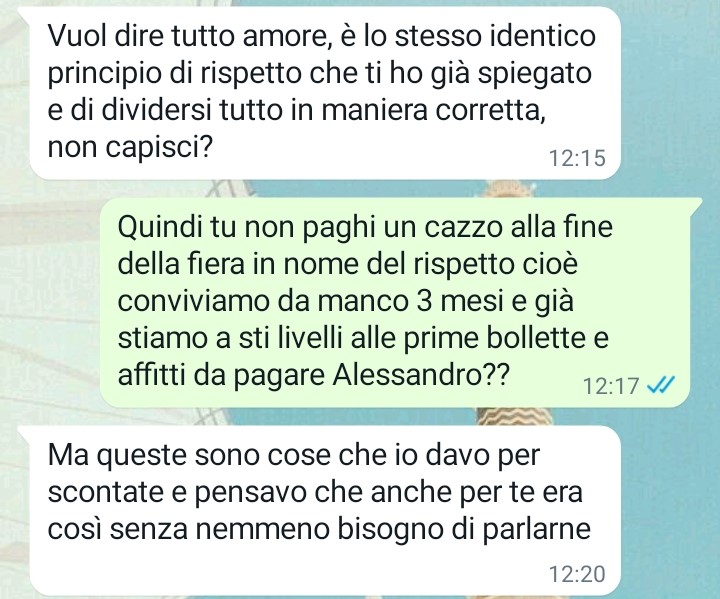Image resolution: width=720 pixels, height=599 pixels.
Task: Click the tail of the last received bubble
Action: point(24,431)
